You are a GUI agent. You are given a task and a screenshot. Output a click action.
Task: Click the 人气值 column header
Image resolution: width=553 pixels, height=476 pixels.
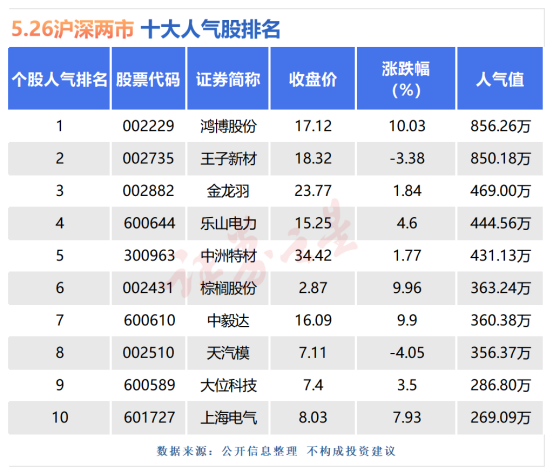(500, 78)
